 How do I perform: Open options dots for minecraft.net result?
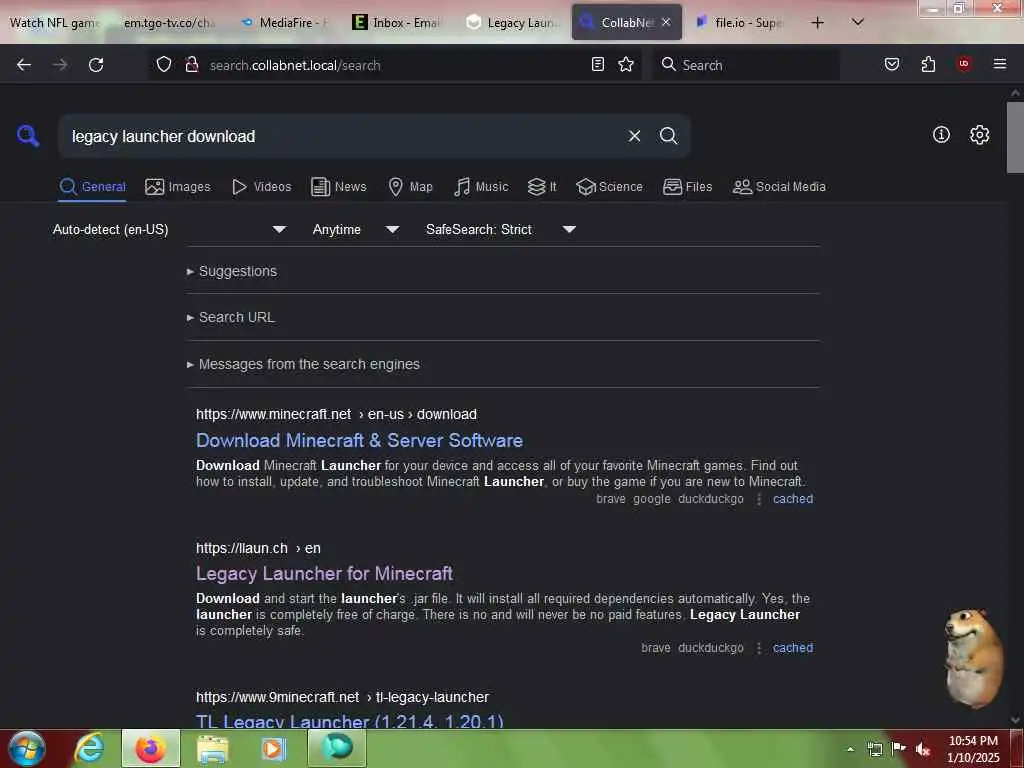(x=759, y=500)
